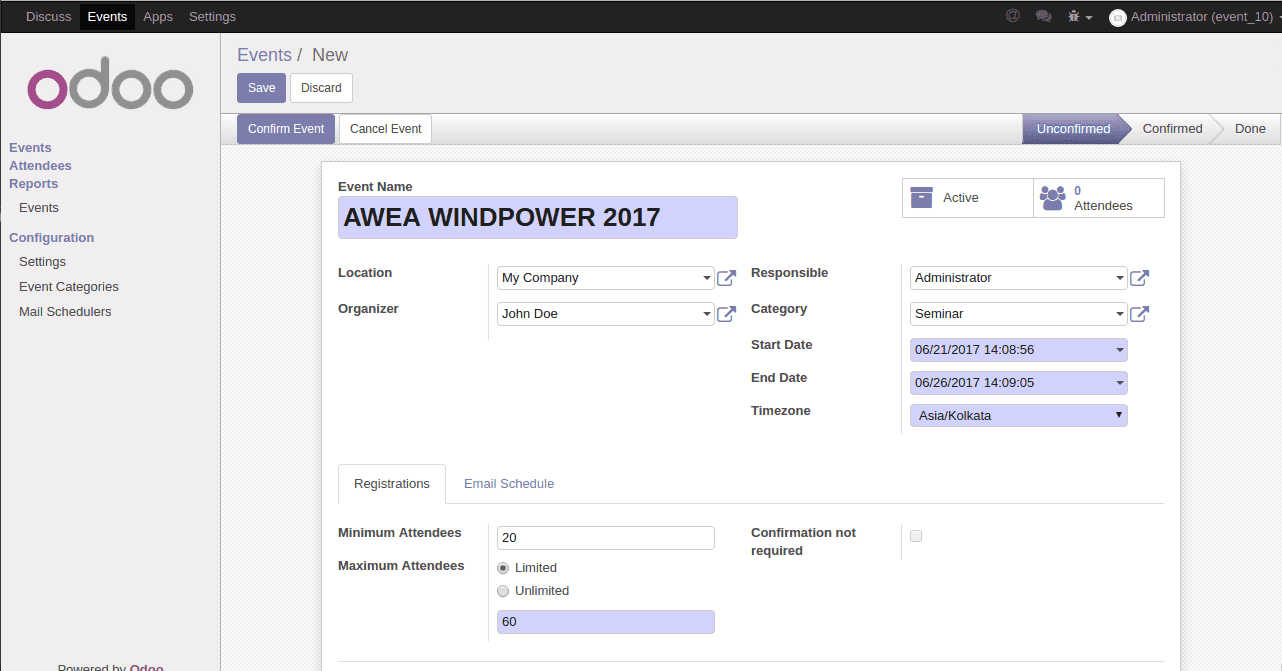Open Events section header in sidebar
This screenshot has height=671, width=1282.
[x=30, y=148]
